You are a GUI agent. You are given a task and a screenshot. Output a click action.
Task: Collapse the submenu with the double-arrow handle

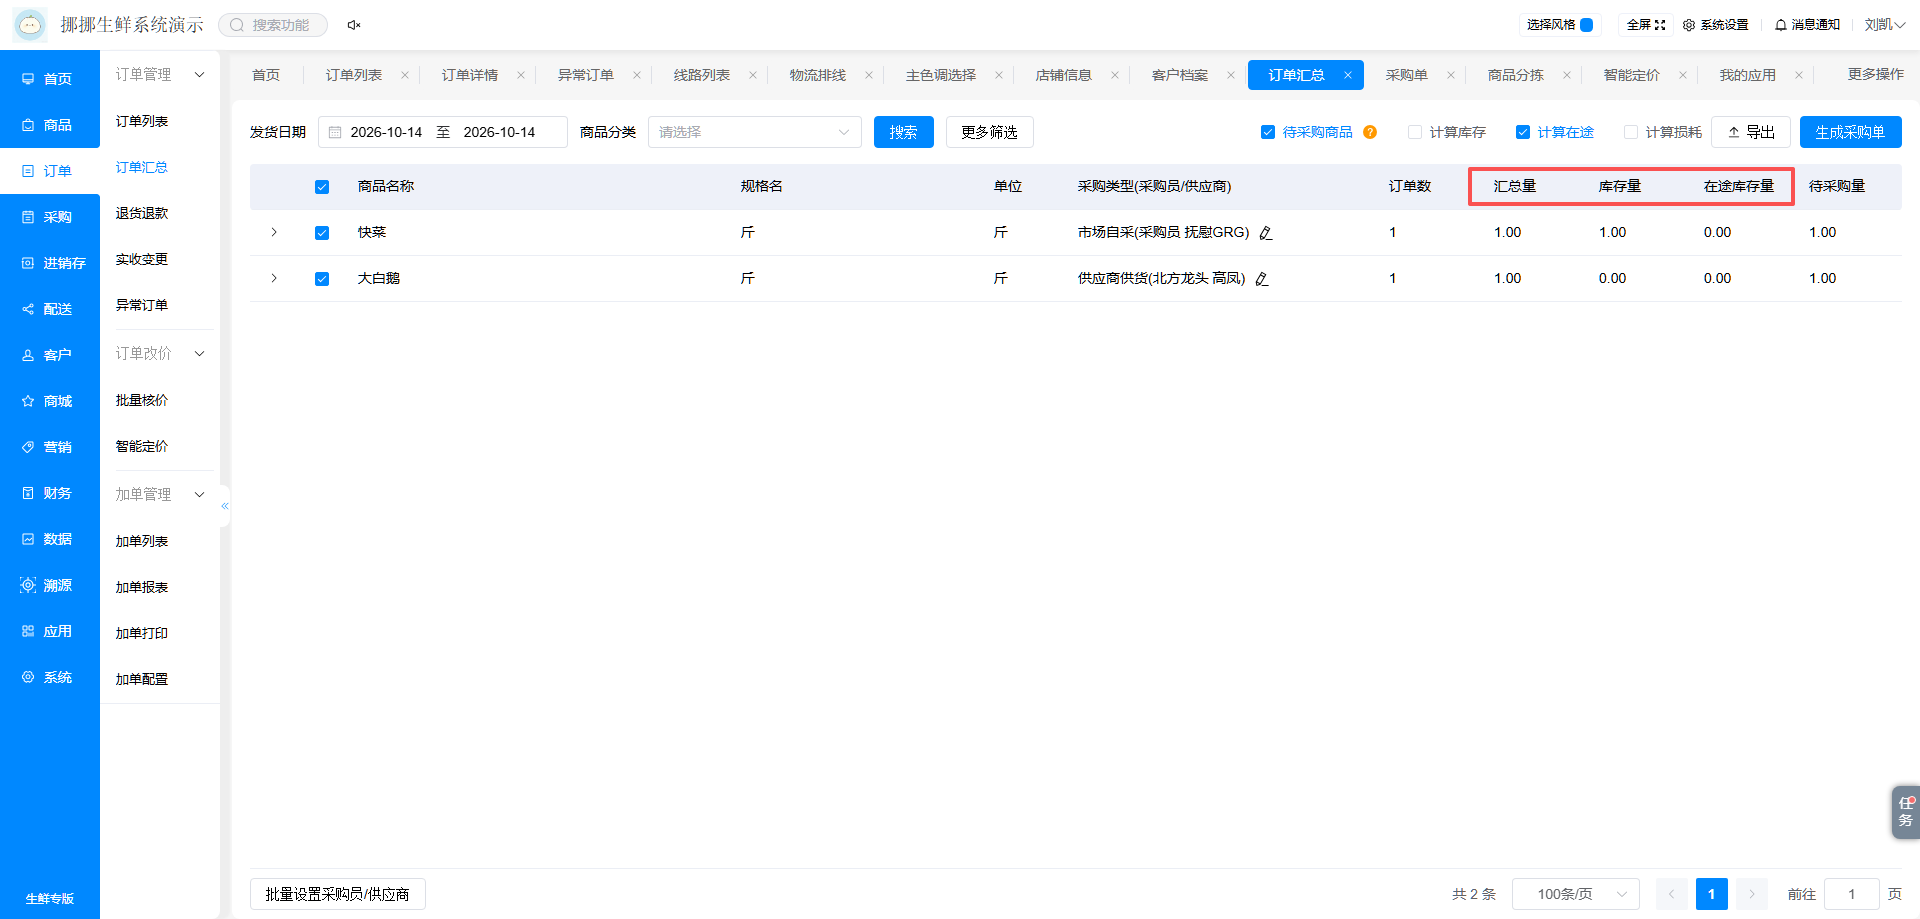(225, 506)
